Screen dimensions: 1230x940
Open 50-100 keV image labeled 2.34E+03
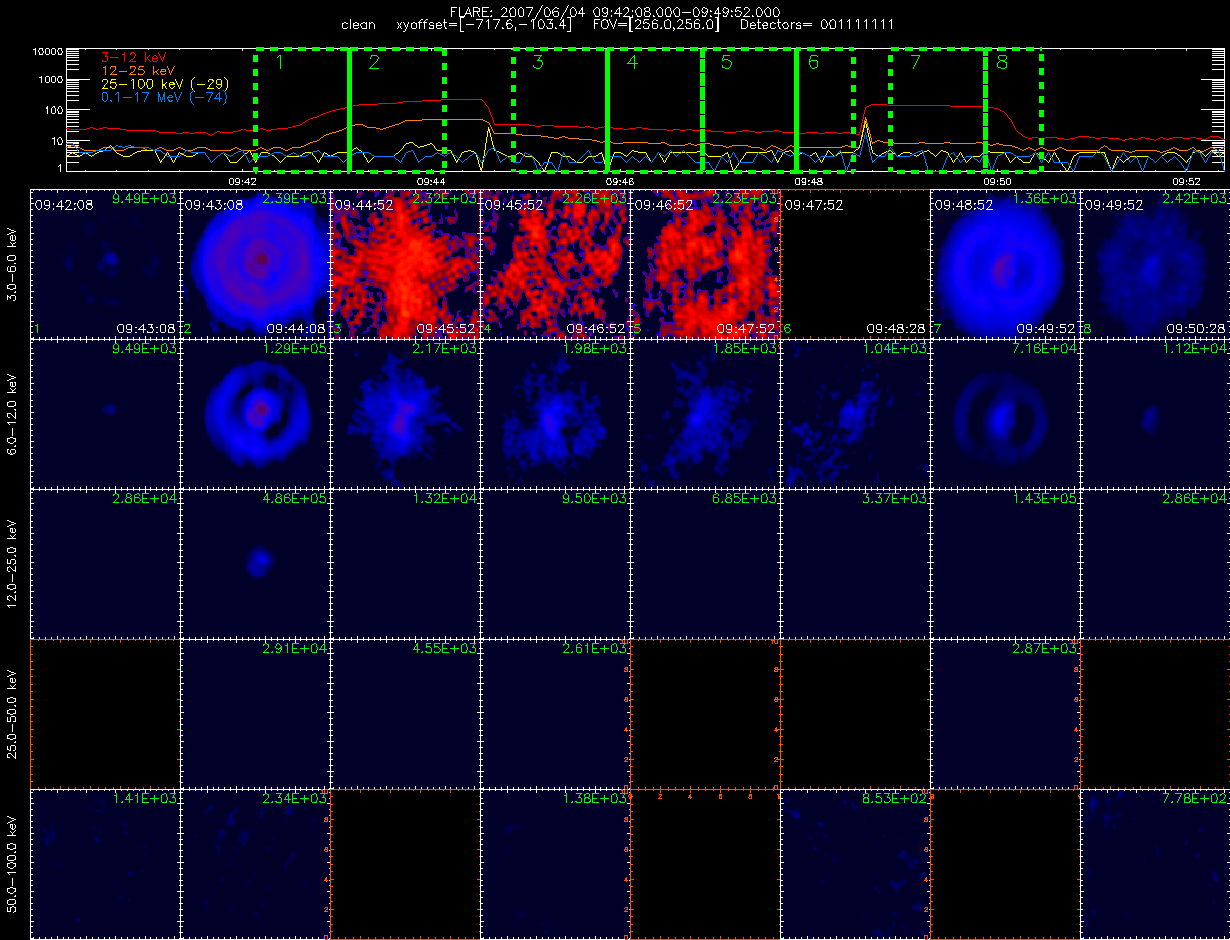point(255,863)
